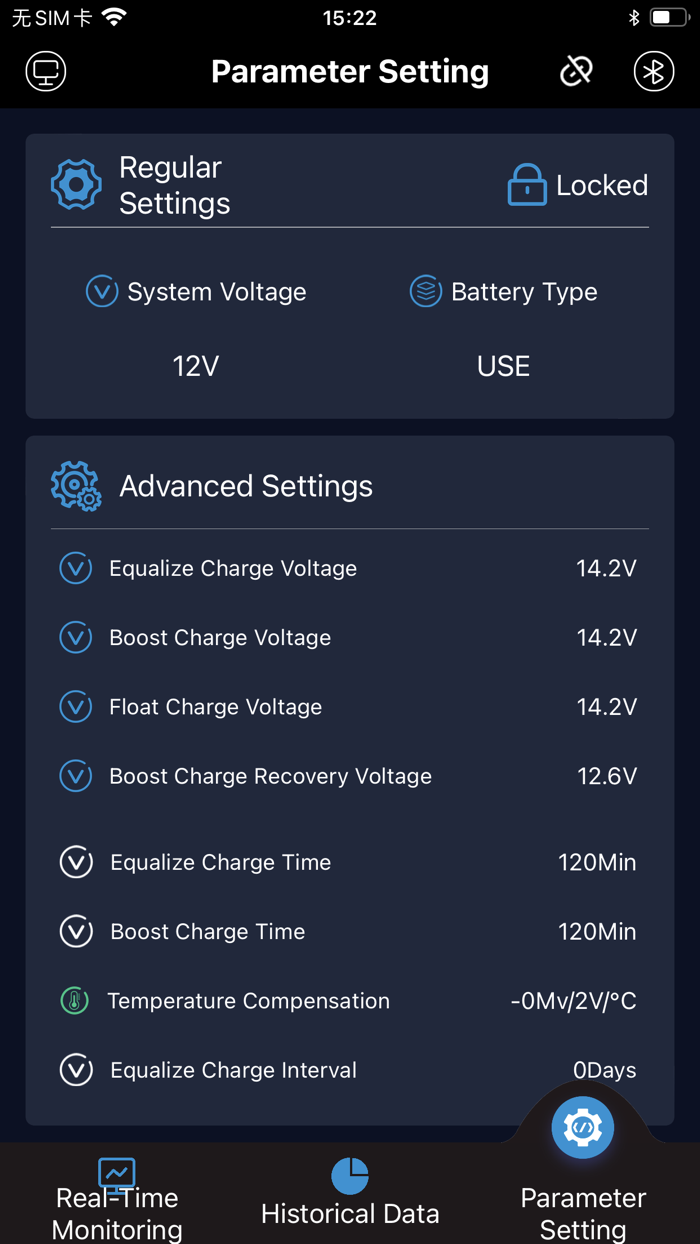The image size is (700, 1244).
Task: Click the Equalize Charge Voltage icon
Action: click(75, 568)
